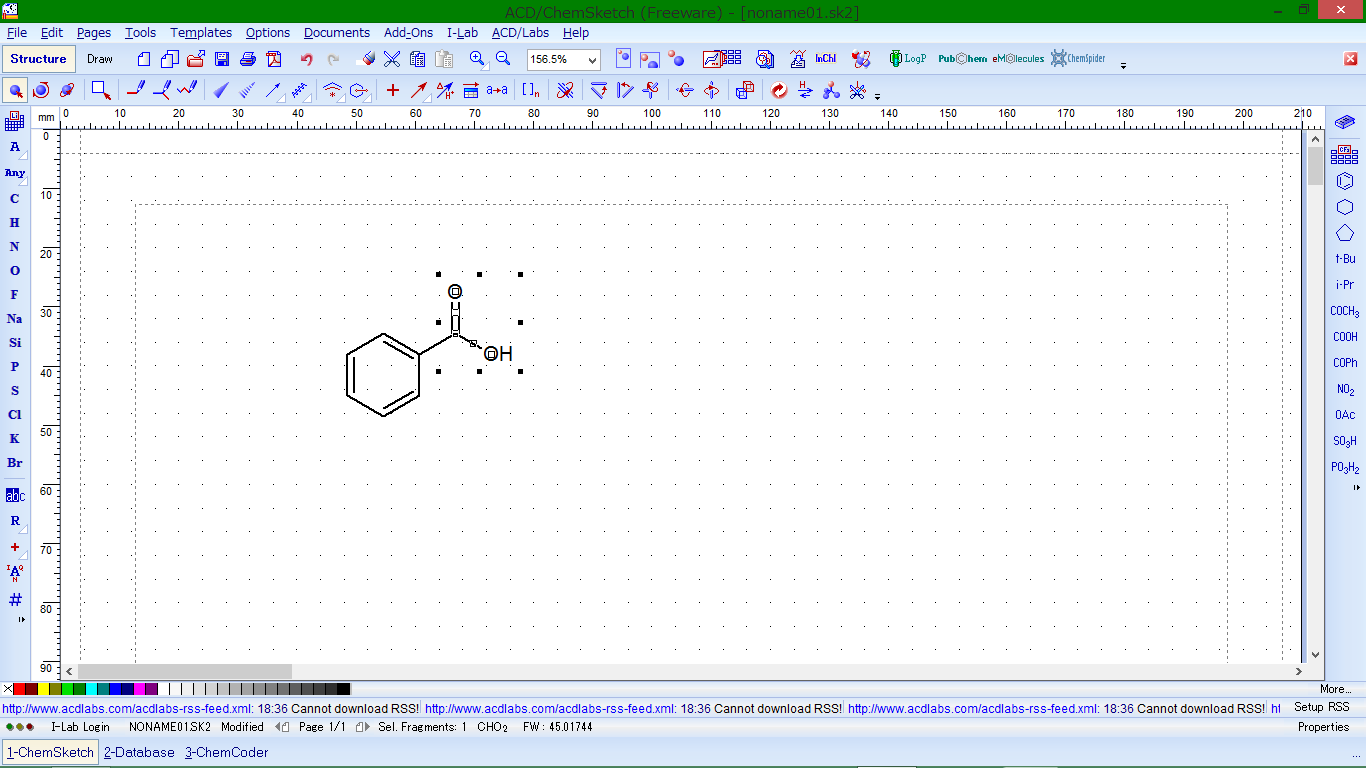Viewport: 1366px width, 768px height.
Task: Click the Export to PDF icon
Action: [273, 59]
